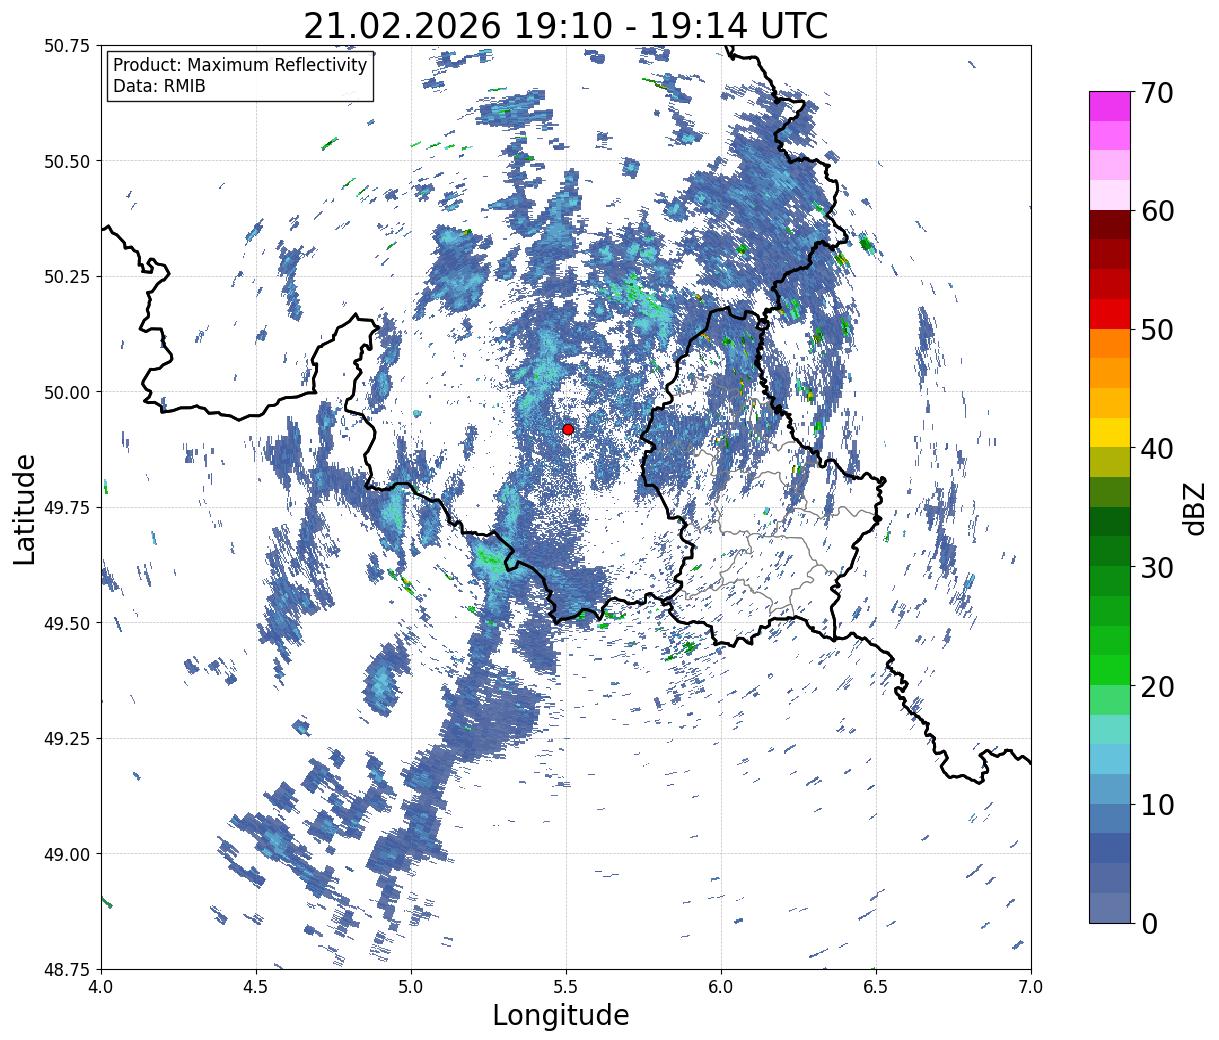Click the latitude tick label 50.00
1219x1040 pixels.
66,392
